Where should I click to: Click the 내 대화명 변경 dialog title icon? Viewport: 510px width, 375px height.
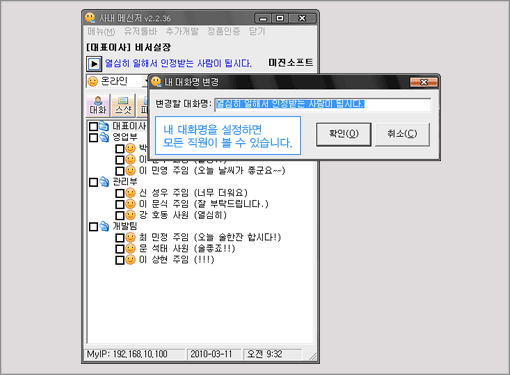[x=156, y=82]
